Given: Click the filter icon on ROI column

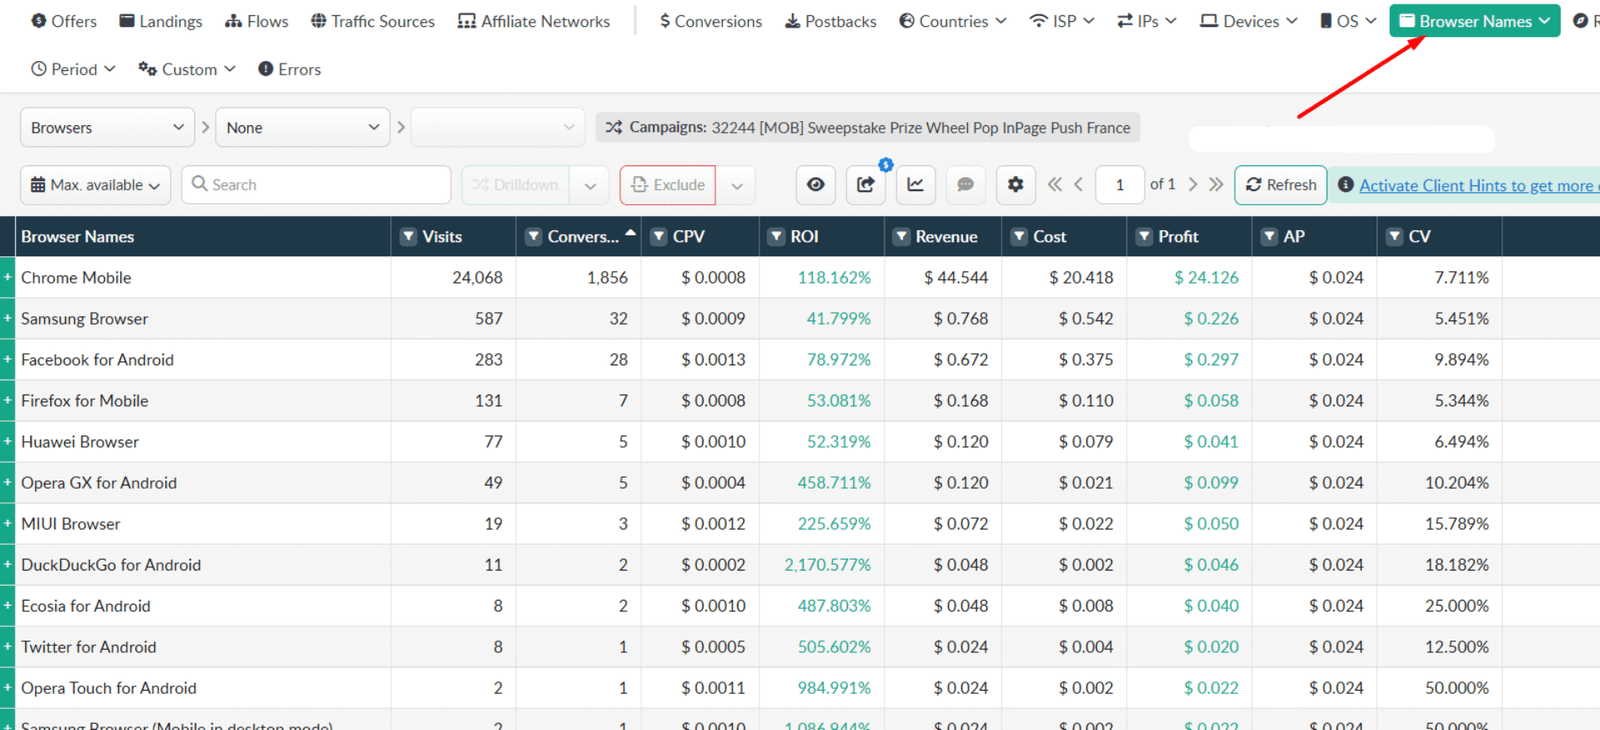Looking at the screenshot, I should [x=776, y=237].
